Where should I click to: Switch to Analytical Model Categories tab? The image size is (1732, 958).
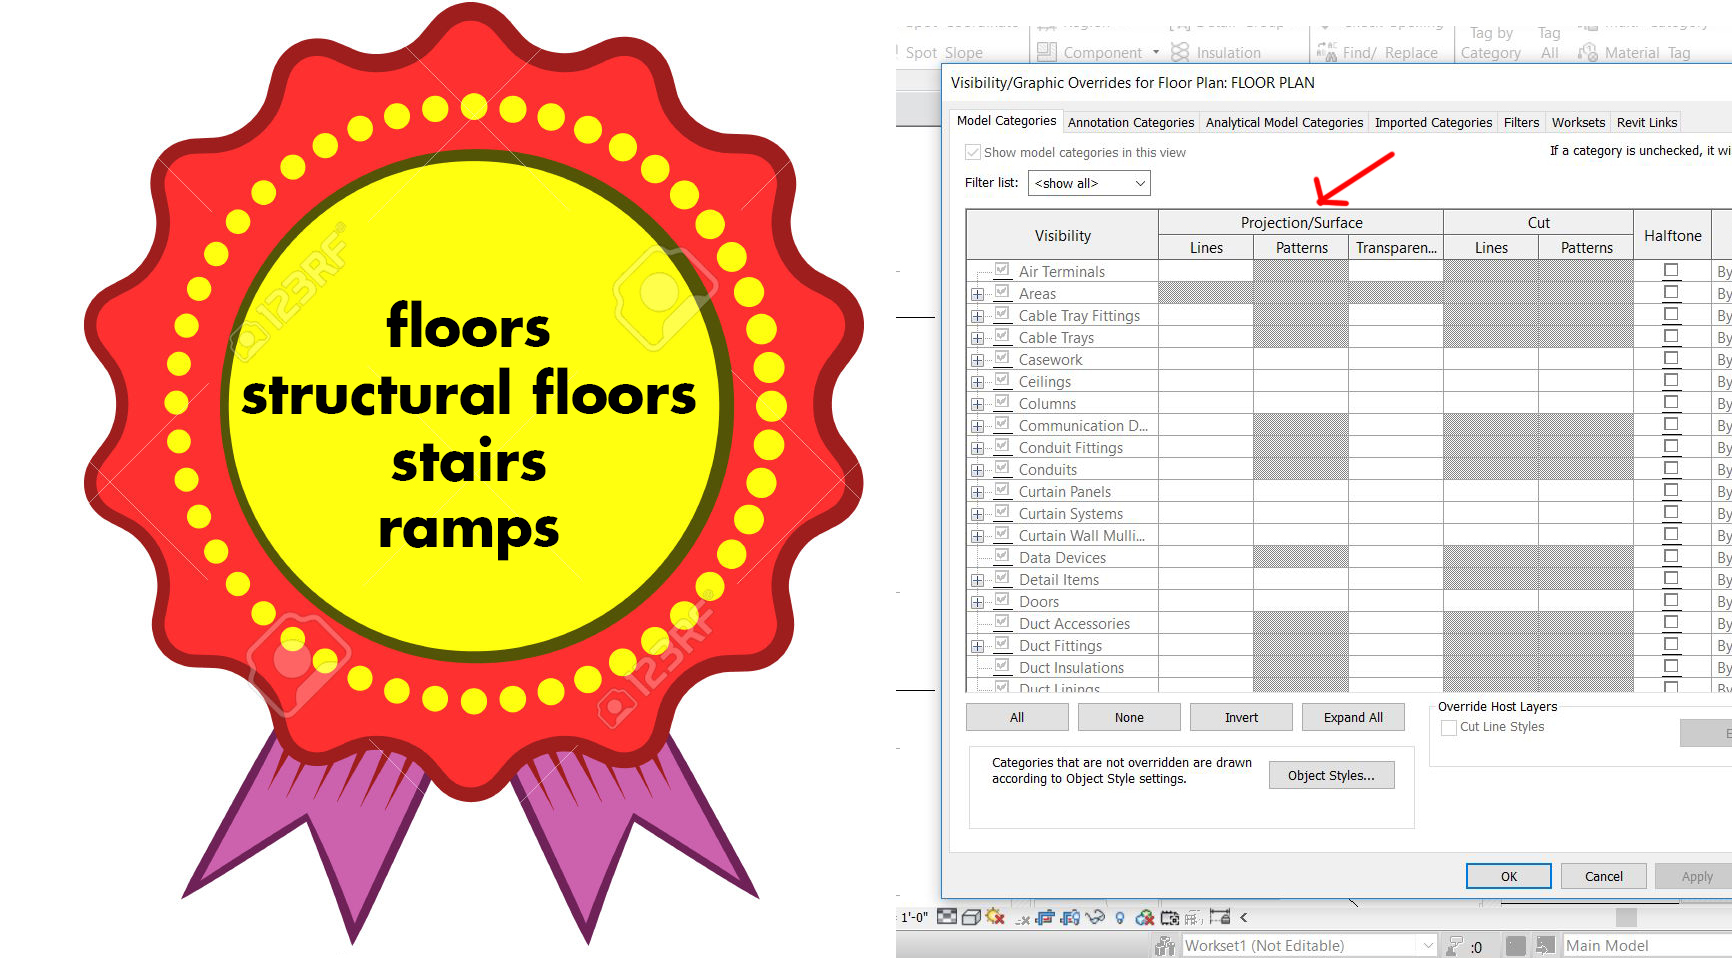(1284, 122)
